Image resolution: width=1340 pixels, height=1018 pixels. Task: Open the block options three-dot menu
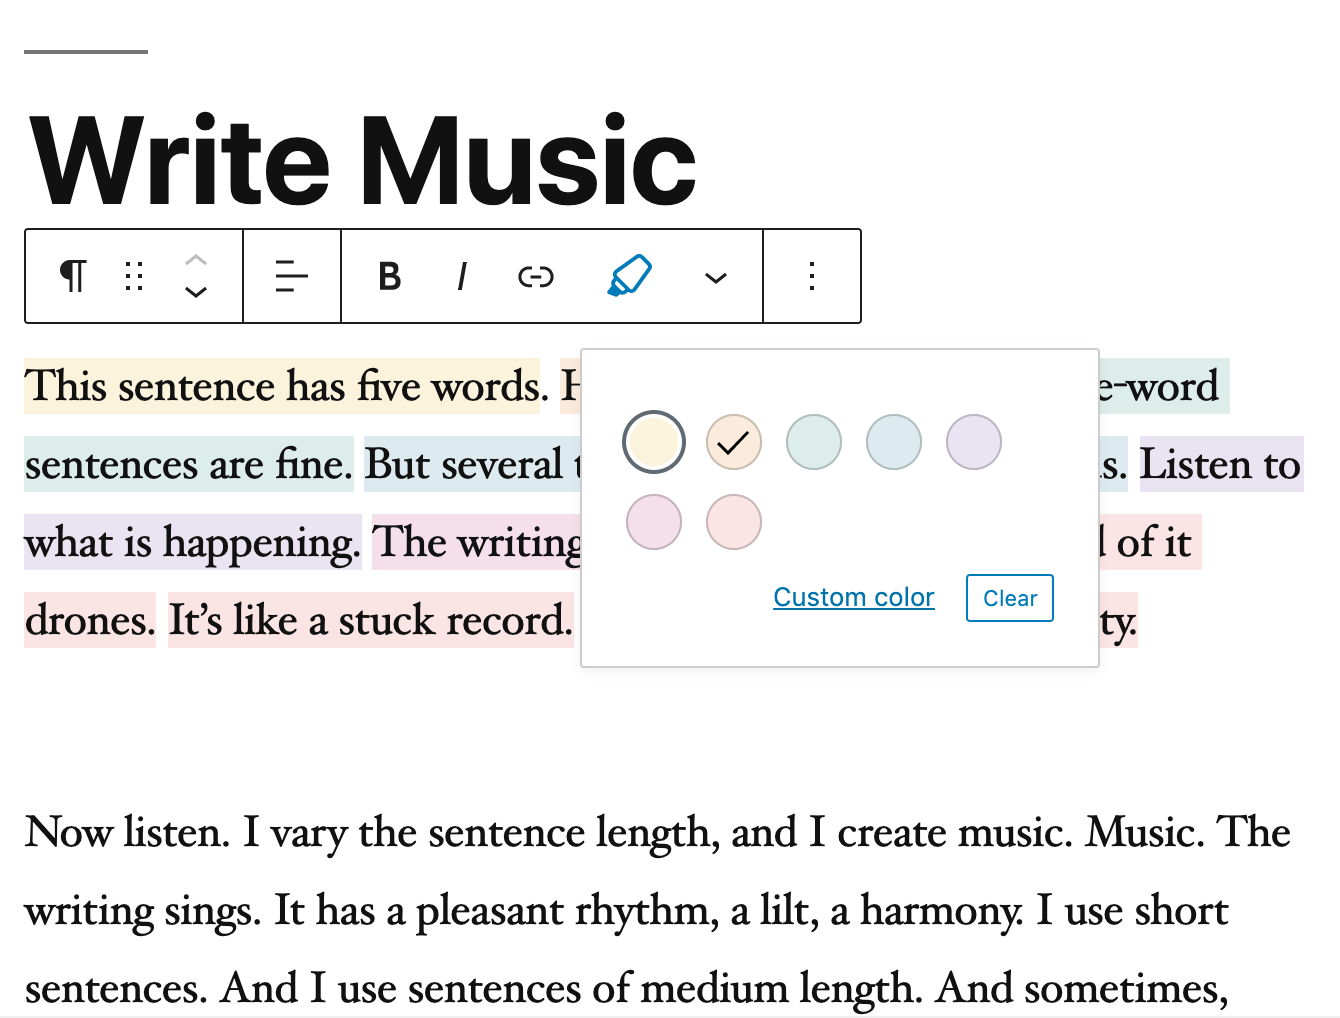pyautogui.click(x=812, y=276)
